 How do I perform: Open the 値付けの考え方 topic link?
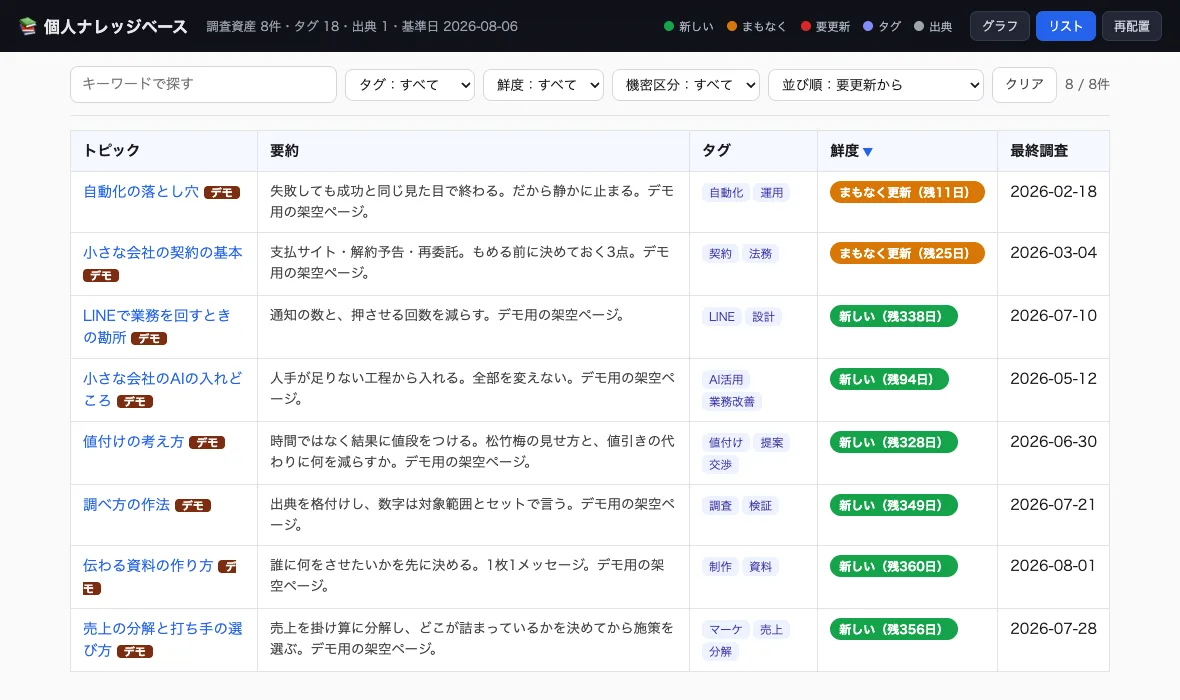click(x=133, y=442)
